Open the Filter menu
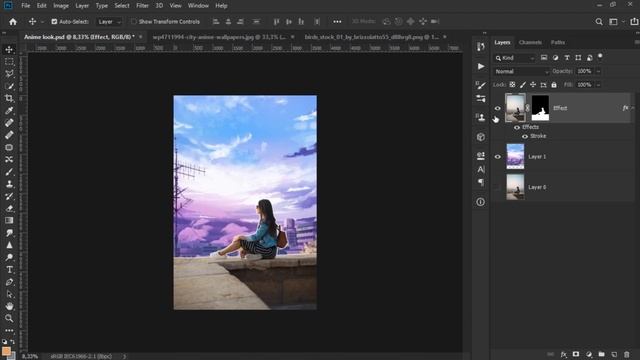The height and width of the screenshot is (360, 640). point(142,6)
